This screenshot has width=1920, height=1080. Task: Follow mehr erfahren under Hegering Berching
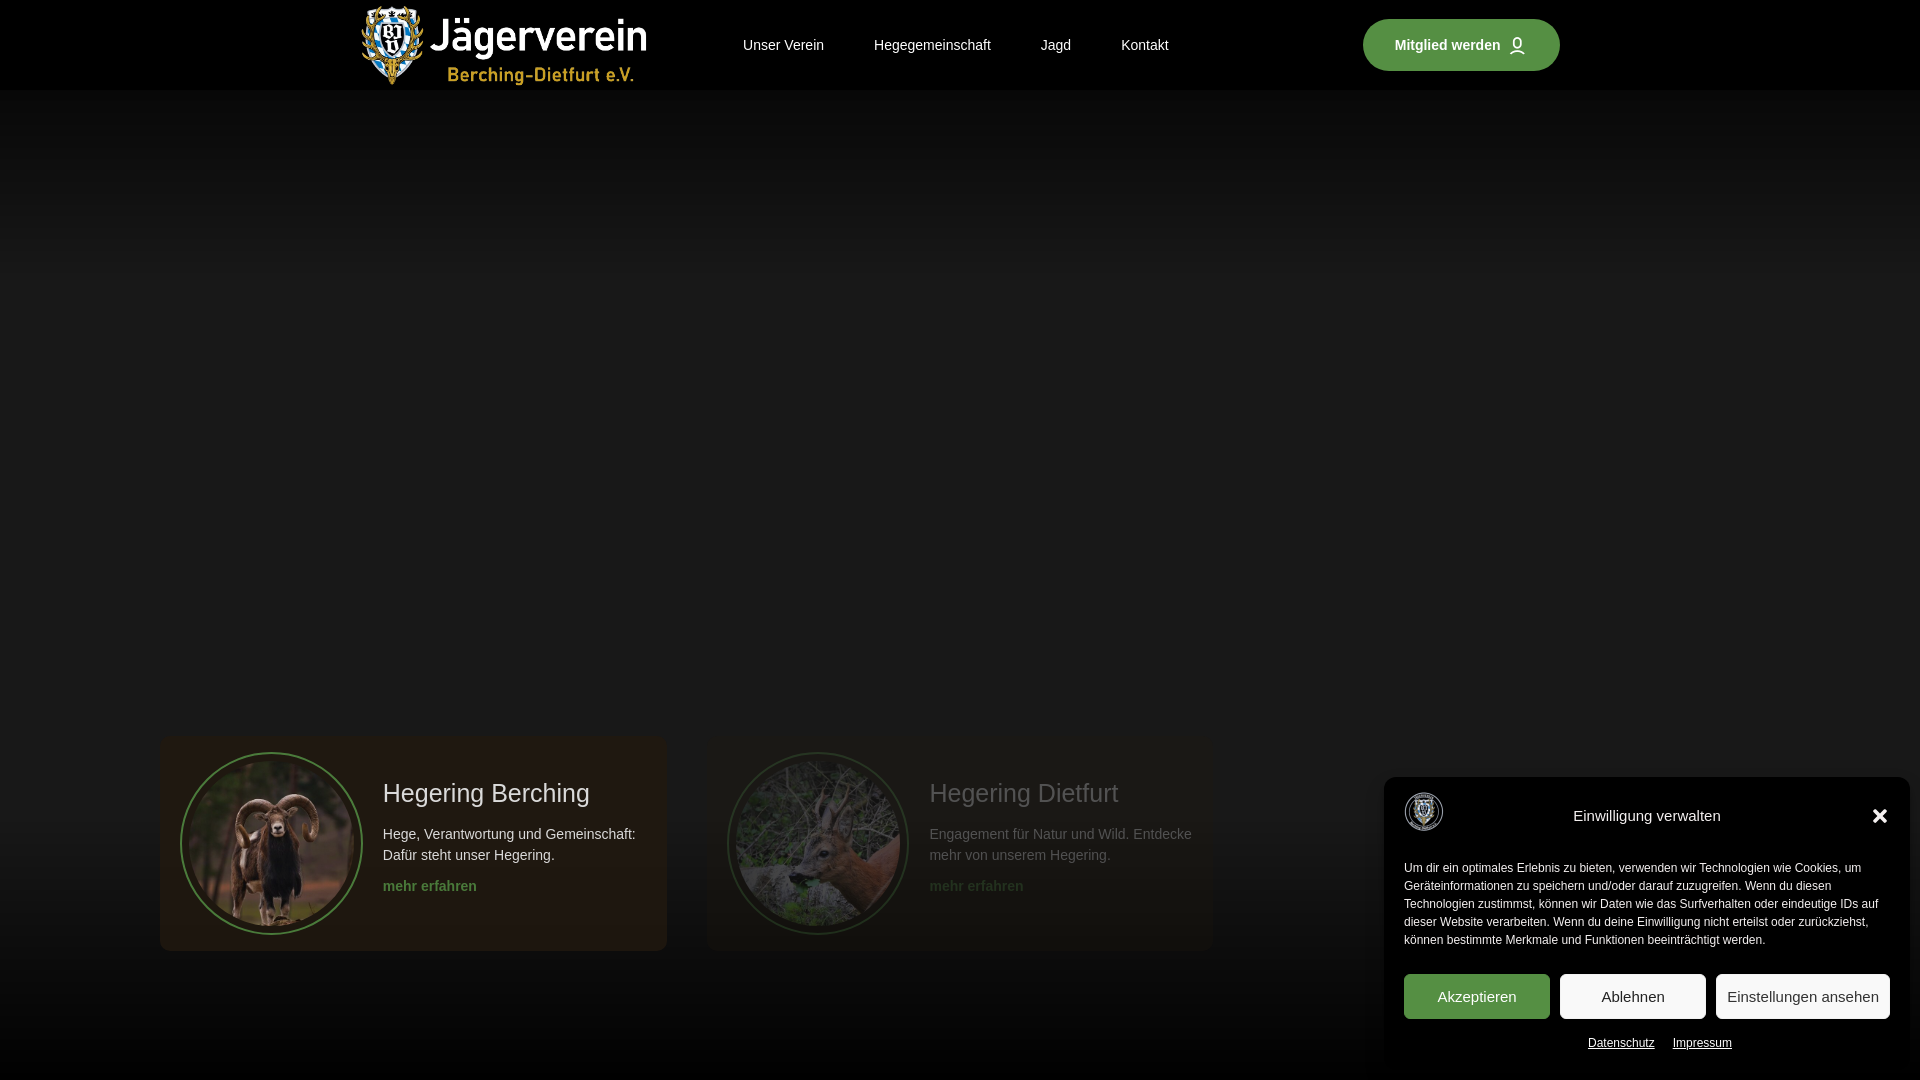tap(430, 886)
